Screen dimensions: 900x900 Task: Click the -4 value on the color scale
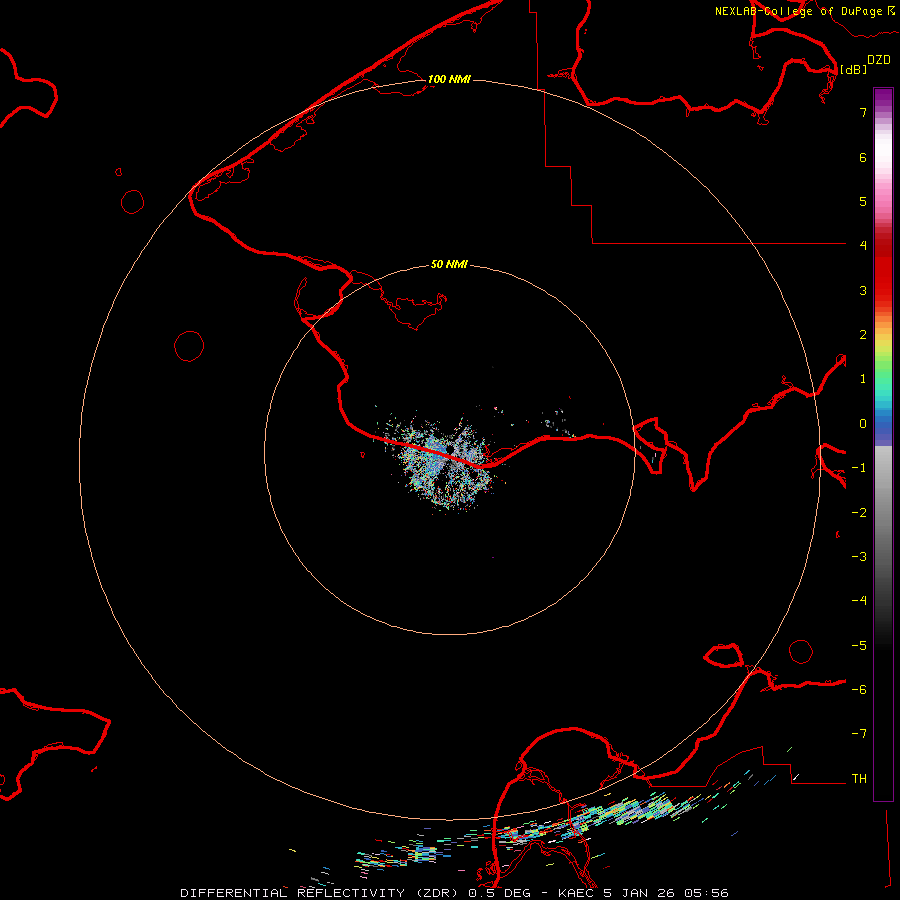[859, 600]
